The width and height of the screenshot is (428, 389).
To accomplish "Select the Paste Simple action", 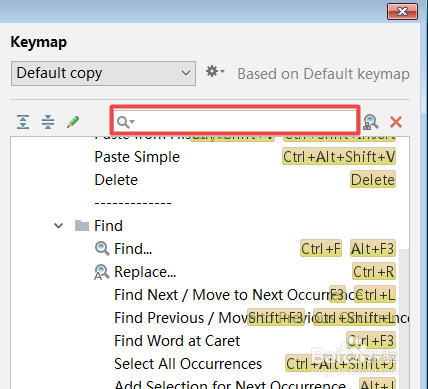I will coord(137,157).
